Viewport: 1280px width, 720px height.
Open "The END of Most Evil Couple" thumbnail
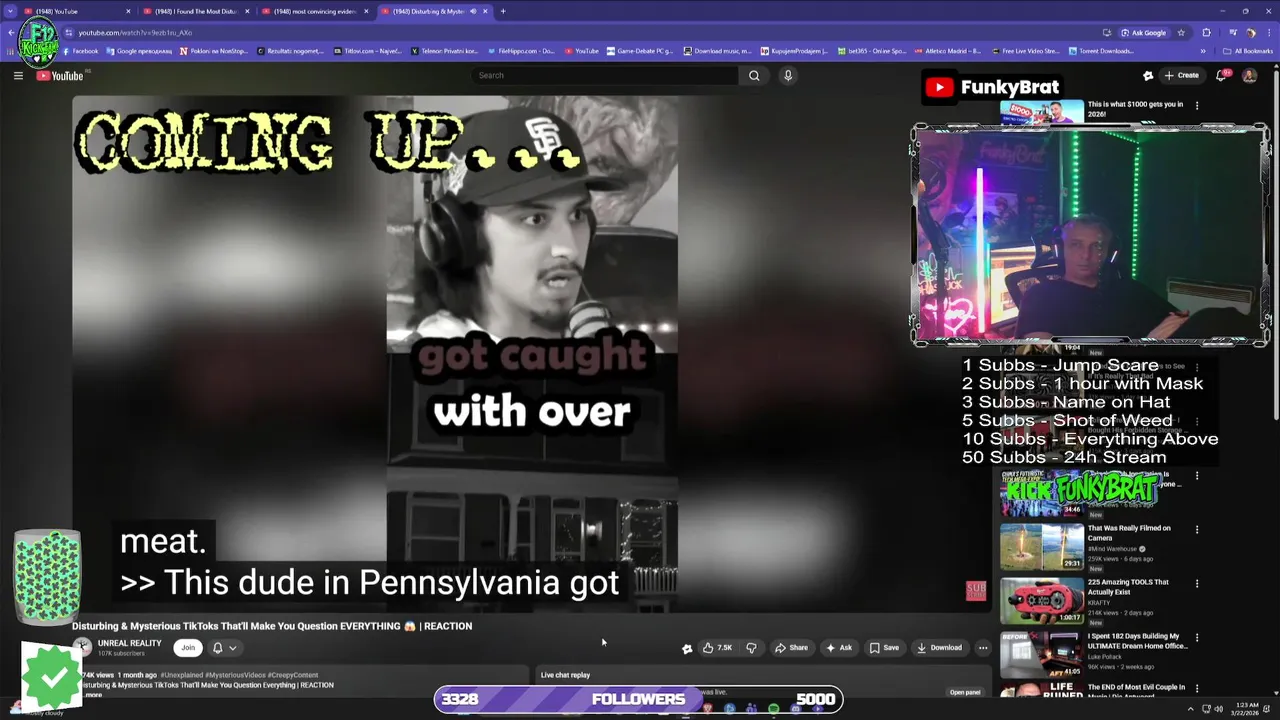pos(1042,691)
